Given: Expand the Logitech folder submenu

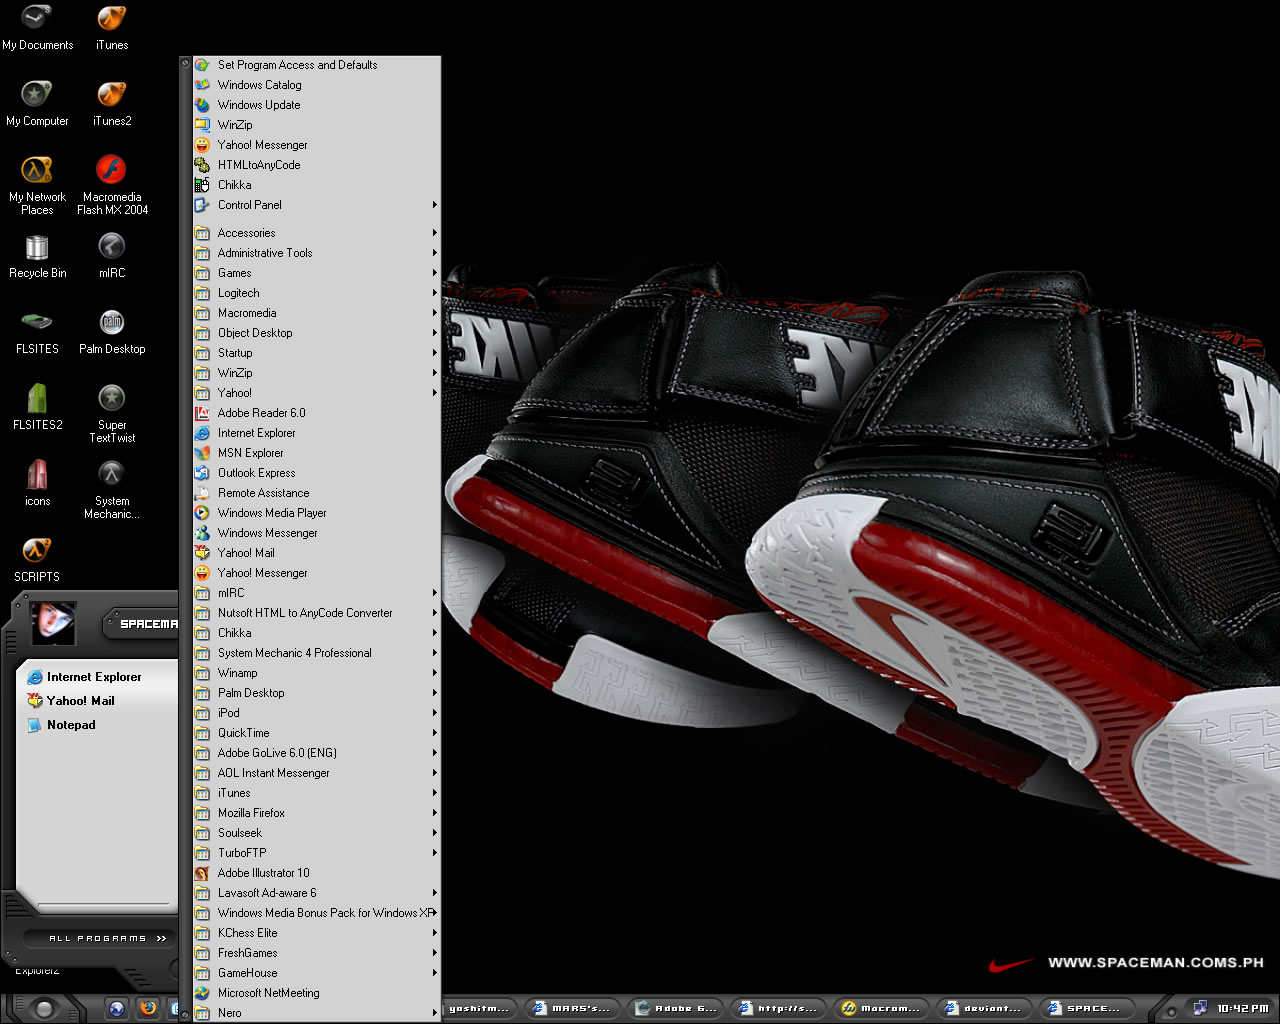Looking at the screenshot, I should (316, 293).
